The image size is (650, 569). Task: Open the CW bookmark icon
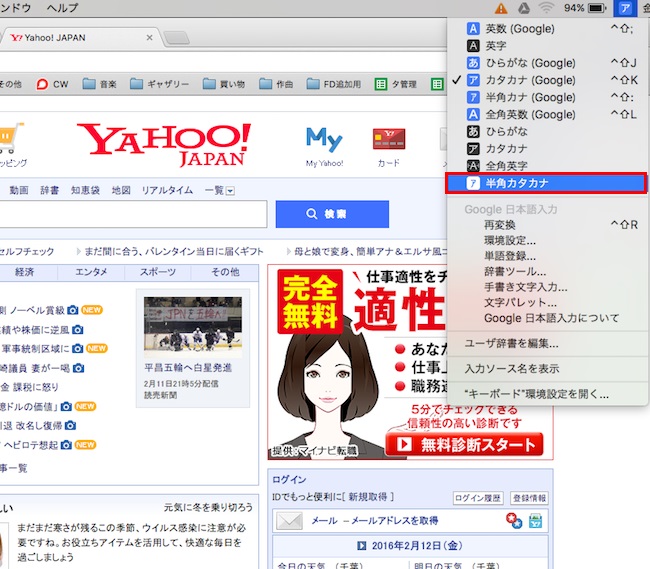42,84
